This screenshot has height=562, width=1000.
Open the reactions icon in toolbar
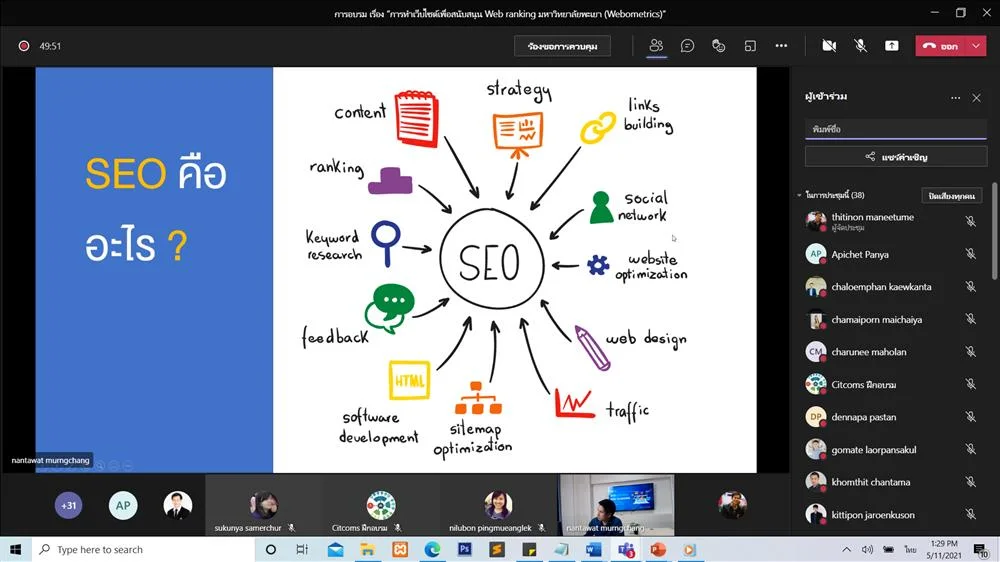click(718, 46)
